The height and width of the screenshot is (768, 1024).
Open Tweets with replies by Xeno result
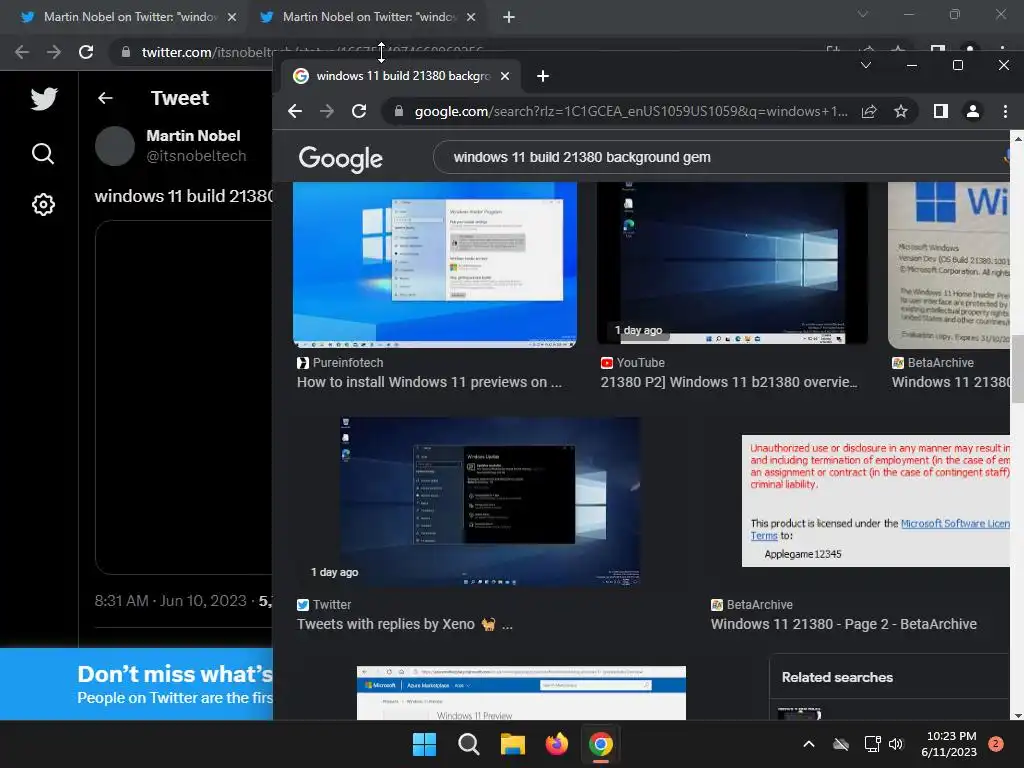point(405,624)
